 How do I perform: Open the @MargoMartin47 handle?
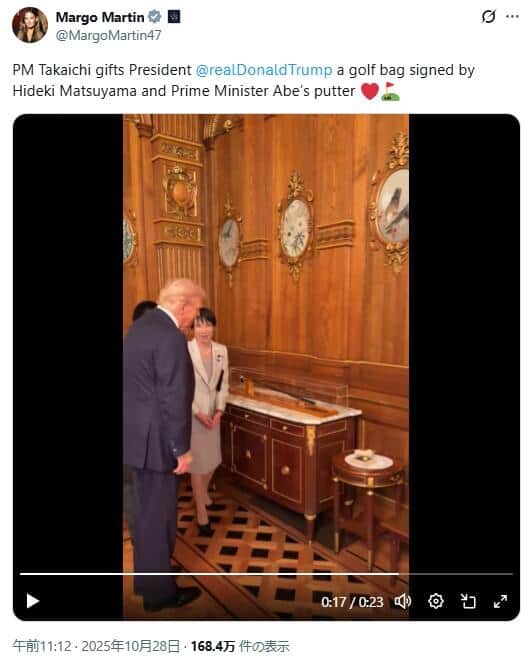click(x=108, y=35)
